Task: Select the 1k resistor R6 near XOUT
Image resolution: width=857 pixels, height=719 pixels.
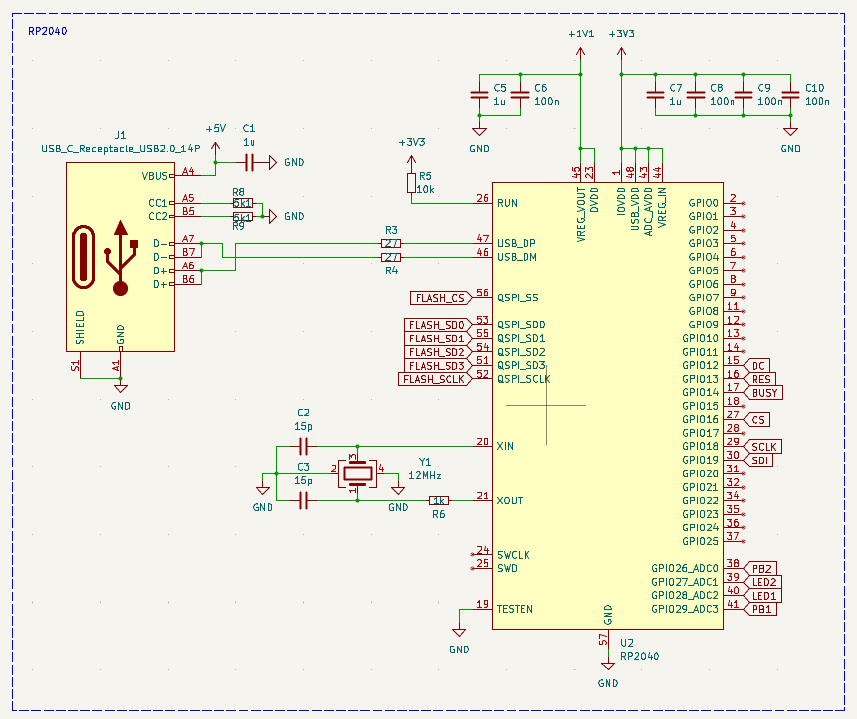Action: 438,500
